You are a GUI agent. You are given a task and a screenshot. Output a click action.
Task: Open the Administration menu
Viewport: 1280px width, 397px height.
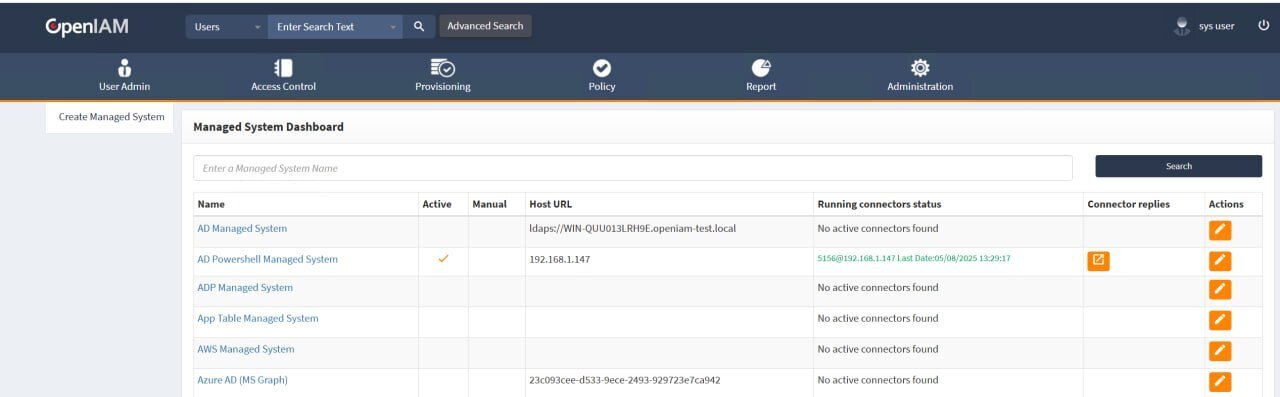click(x=920, y=75)
